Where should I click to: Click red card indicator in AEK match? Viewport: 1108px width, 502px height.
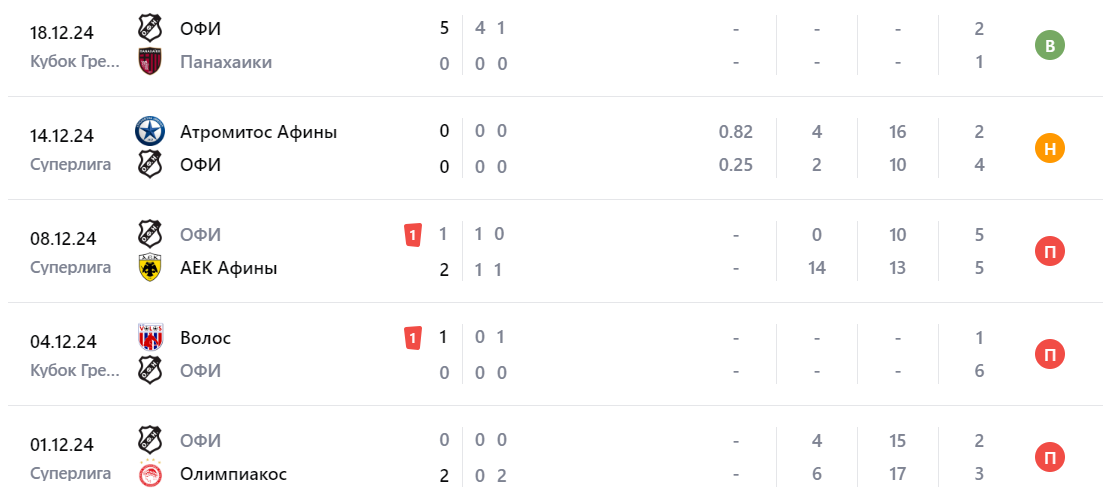coord(412,235)
